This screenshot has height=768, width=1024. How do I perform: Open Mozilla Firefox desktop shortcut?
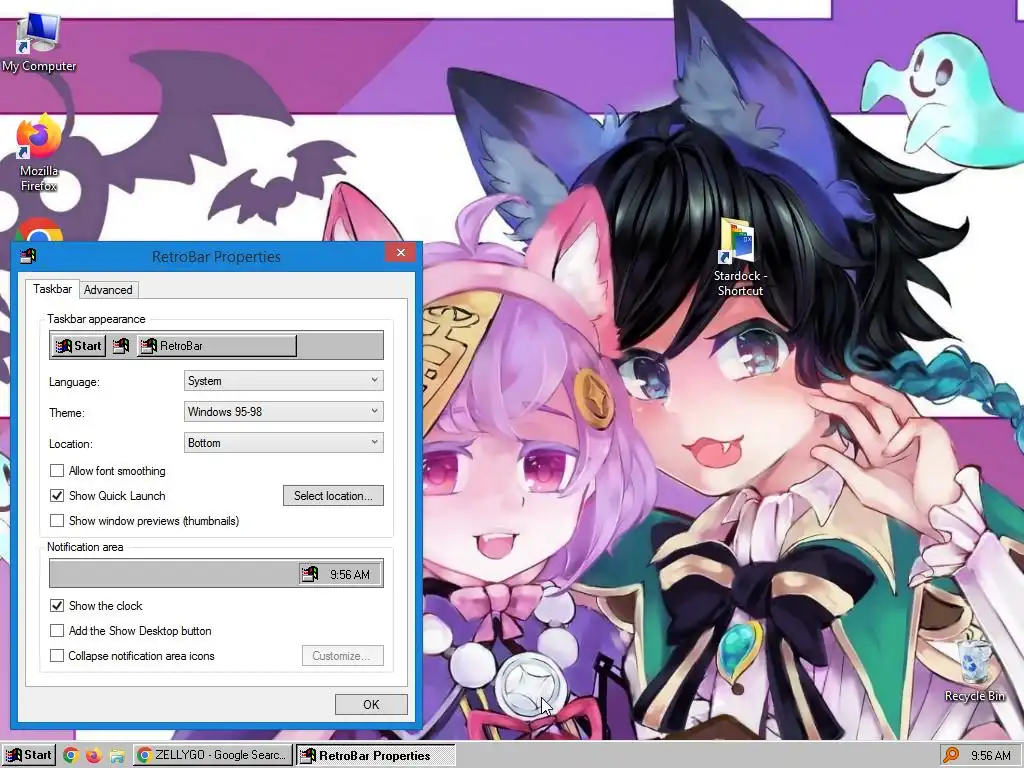pos(39,153)
